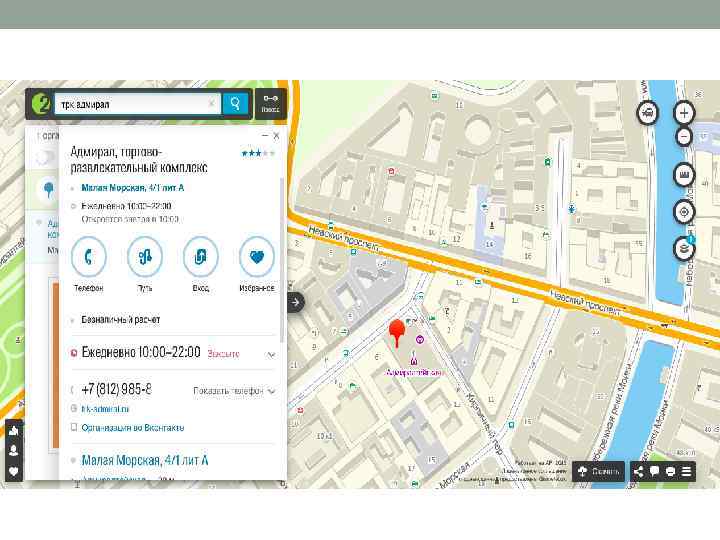Viewport: 720px width, 540px height.
Task: Click Ежедневно 10:00–22:00 under the address
Action: point(126,206)
